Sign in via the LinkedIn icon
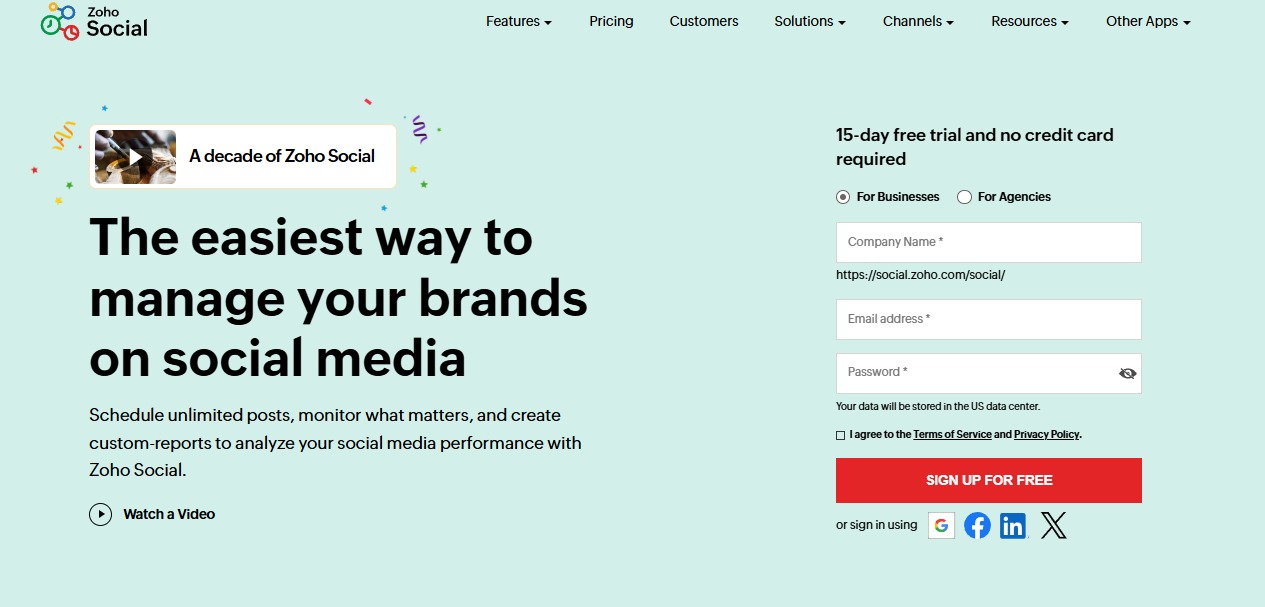The image size is (1265, 607). [x=1013, y=525]
